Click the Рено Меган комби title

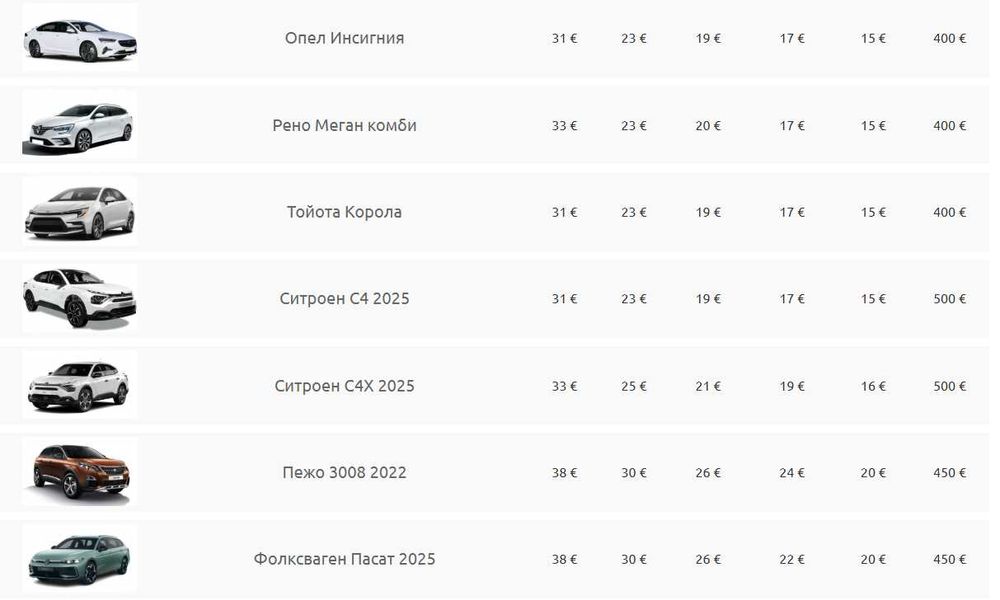pyautogui.click(x=344, y=126)
